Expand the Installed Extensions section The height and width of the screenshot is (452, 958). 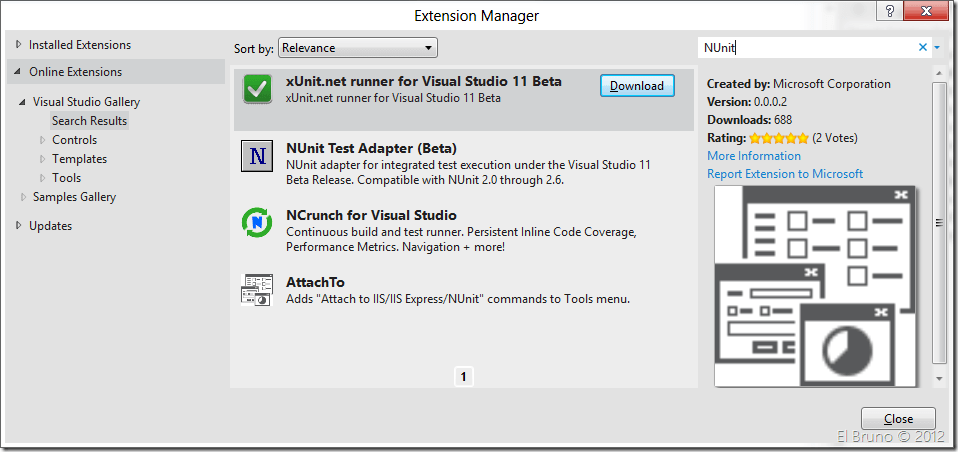coord(18,45)
